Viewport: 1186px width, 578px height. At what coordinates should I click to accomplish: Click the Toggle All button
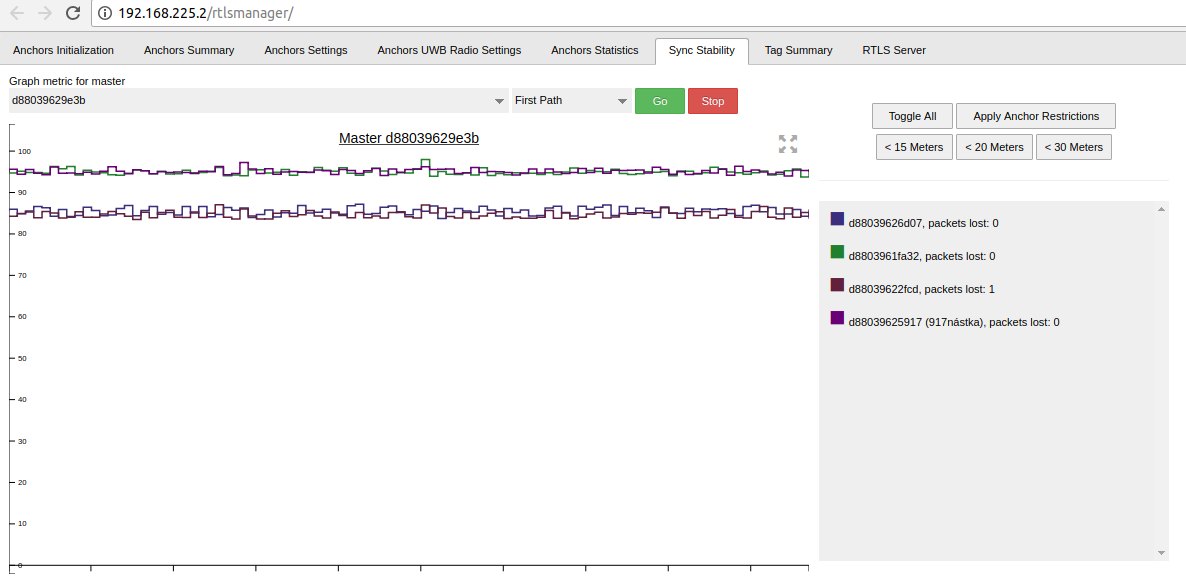click(912, 116)
